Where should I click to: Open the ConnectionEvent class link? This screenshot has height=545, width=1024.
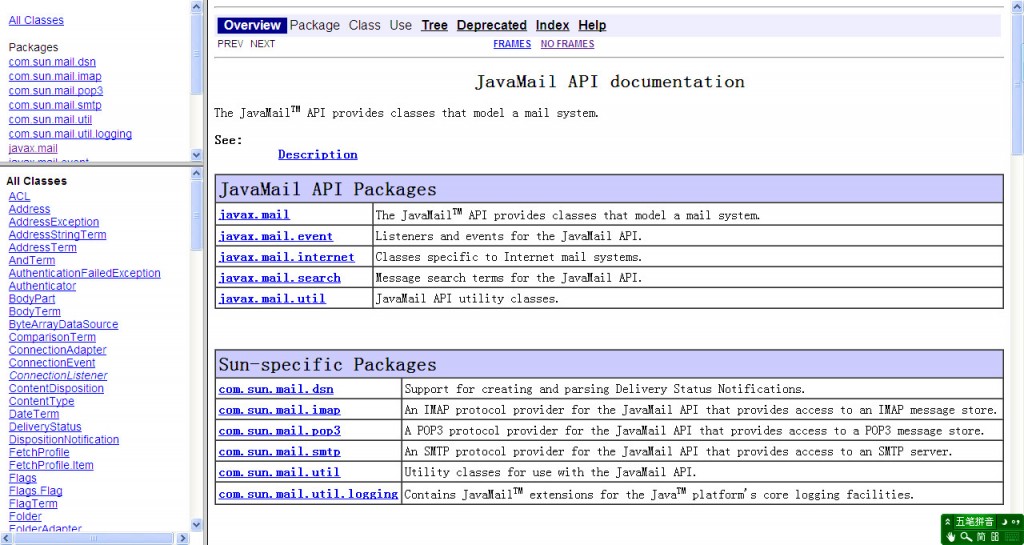point(52,362)
